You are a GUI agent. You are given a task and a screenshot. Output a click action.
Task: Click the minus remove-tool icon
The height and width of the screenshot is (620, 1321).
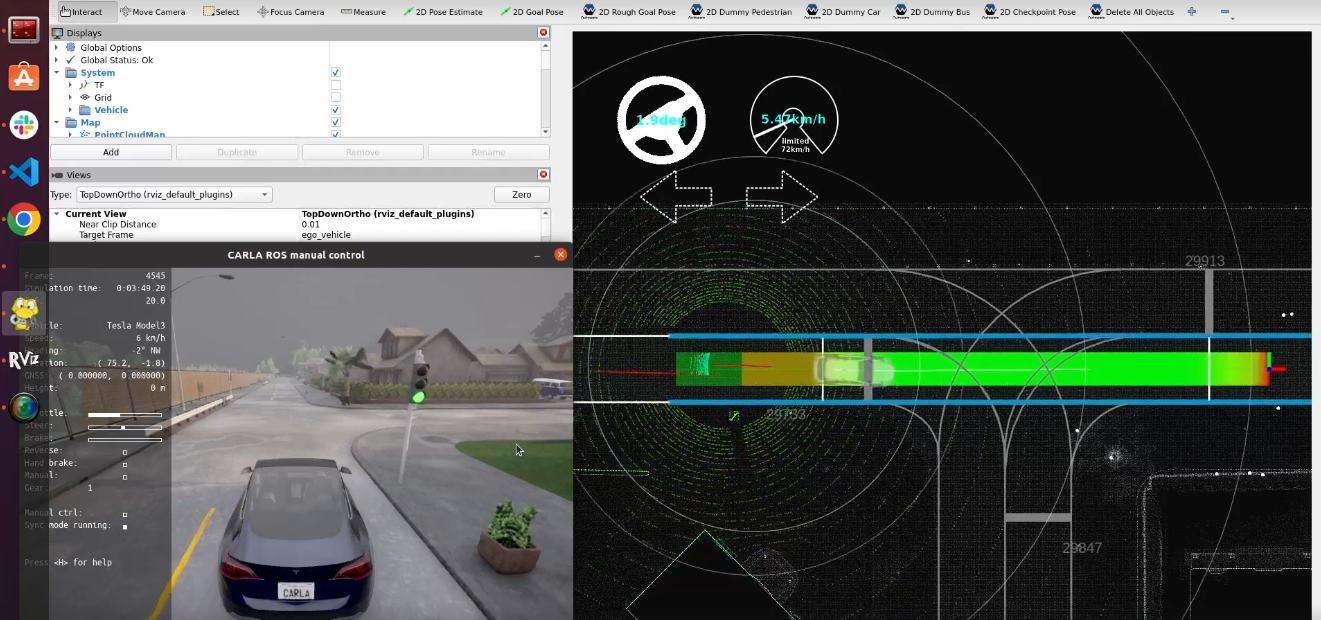[x=1225, y=12]
